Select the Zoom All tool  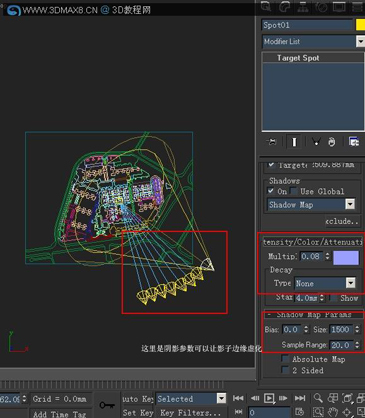[x=333, y=398]
